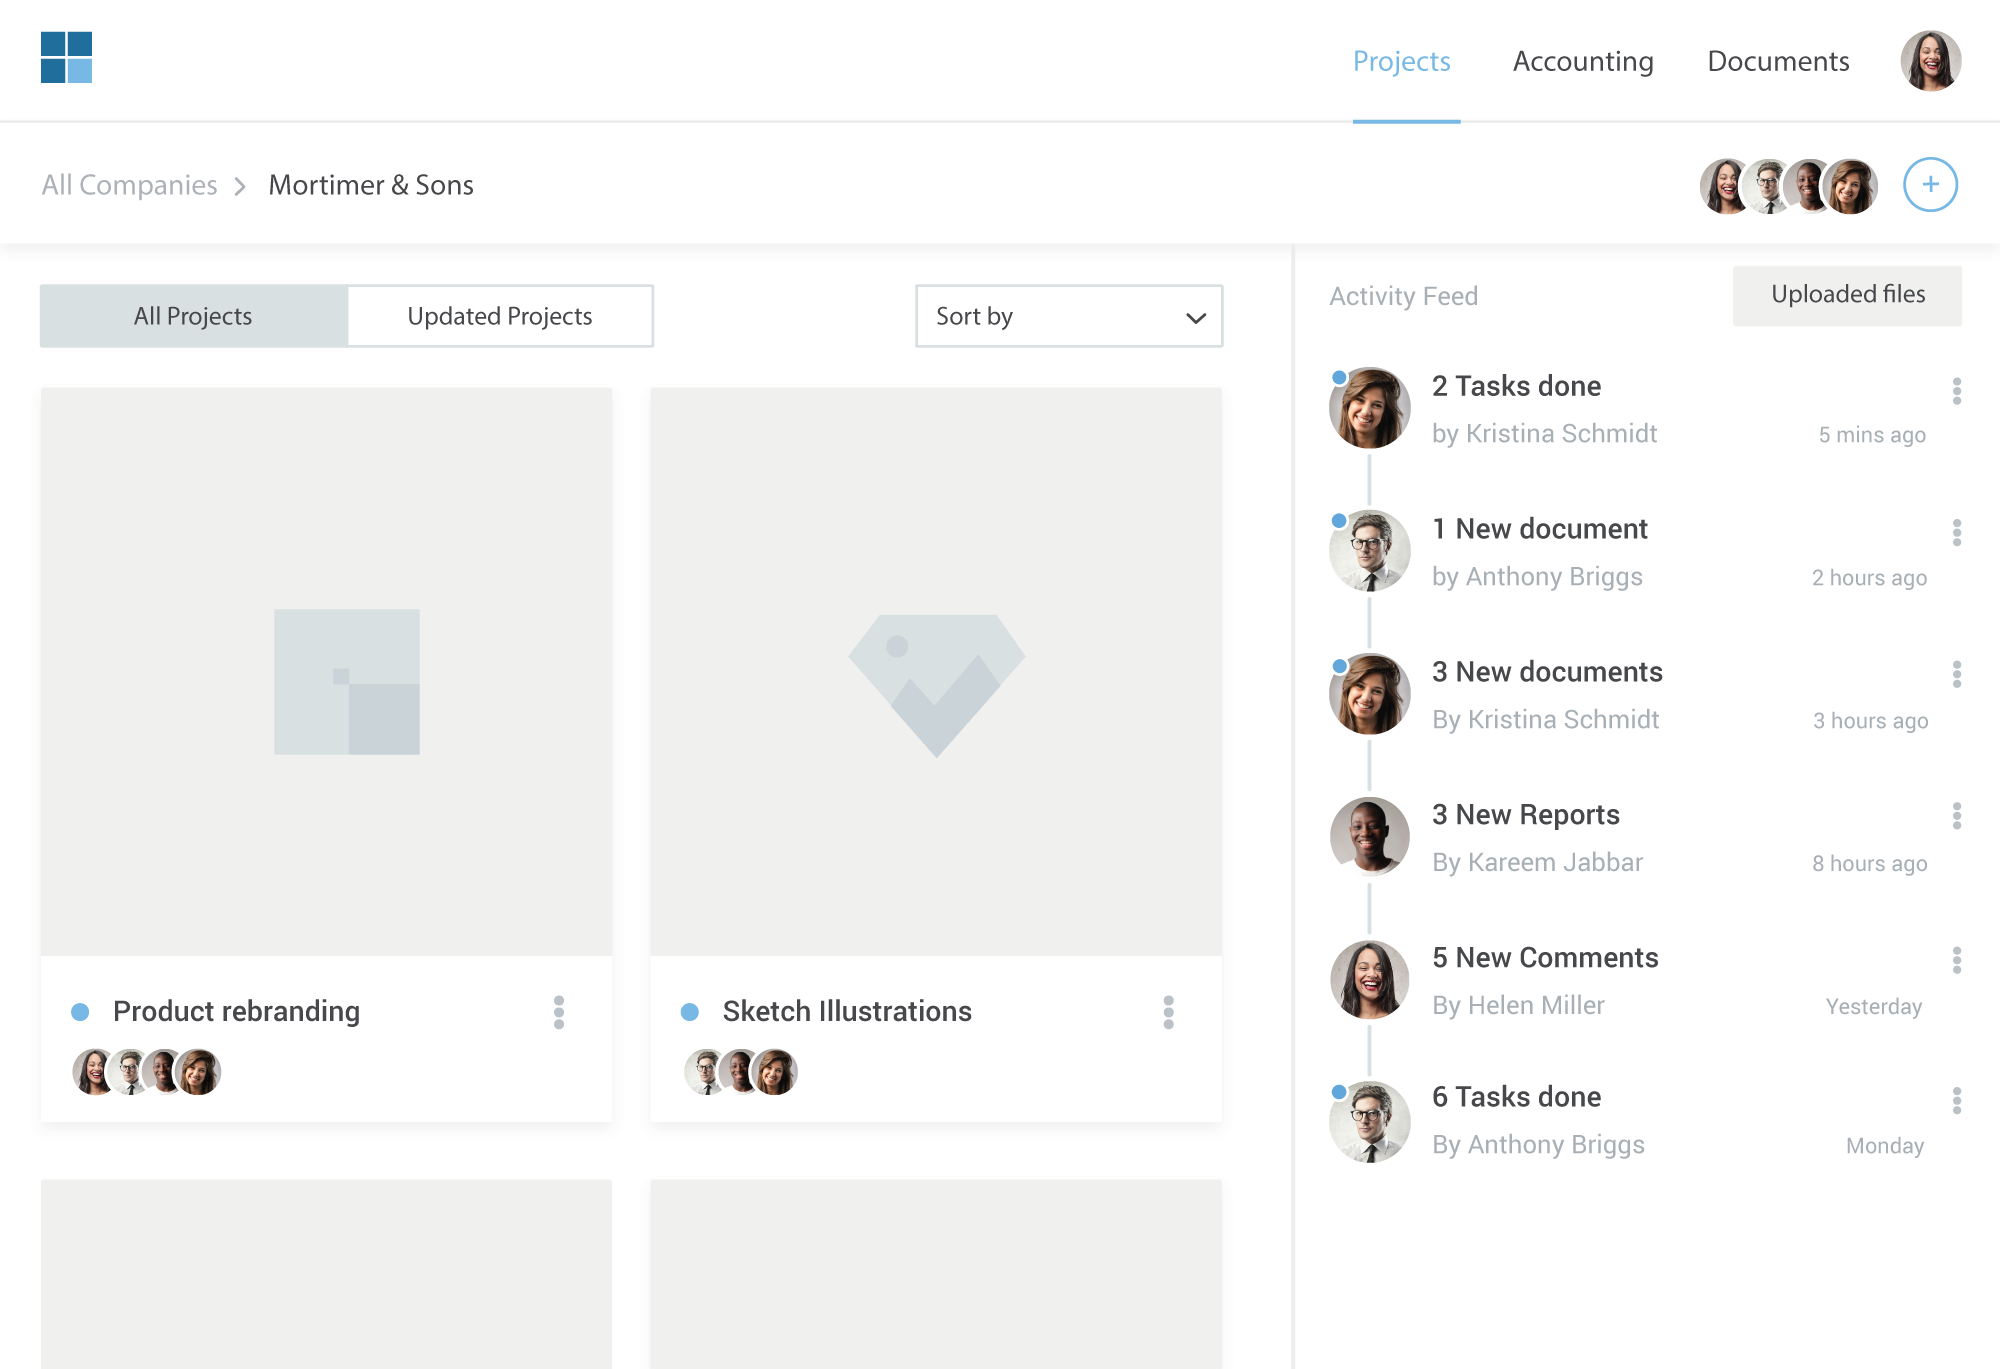
Task: Click the breadcrumb chevron after All Companies
Action: (240, 186)
